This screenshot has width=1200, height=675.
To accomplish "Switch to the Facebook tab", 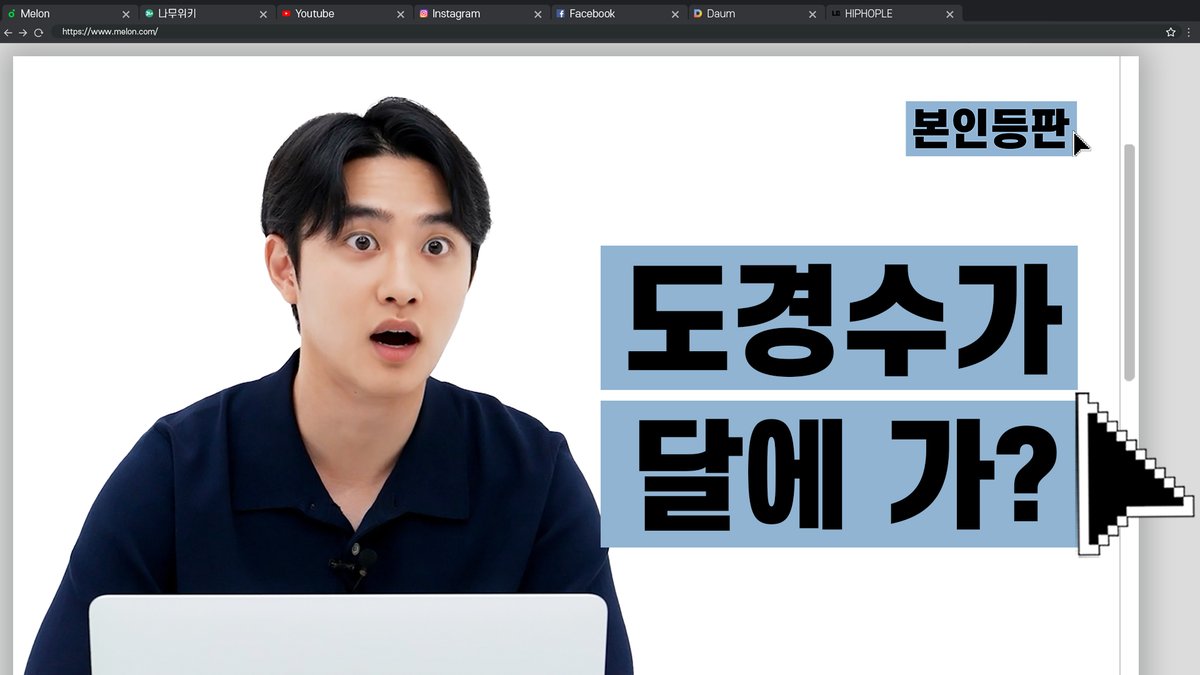I will click(x=618, y=14).
